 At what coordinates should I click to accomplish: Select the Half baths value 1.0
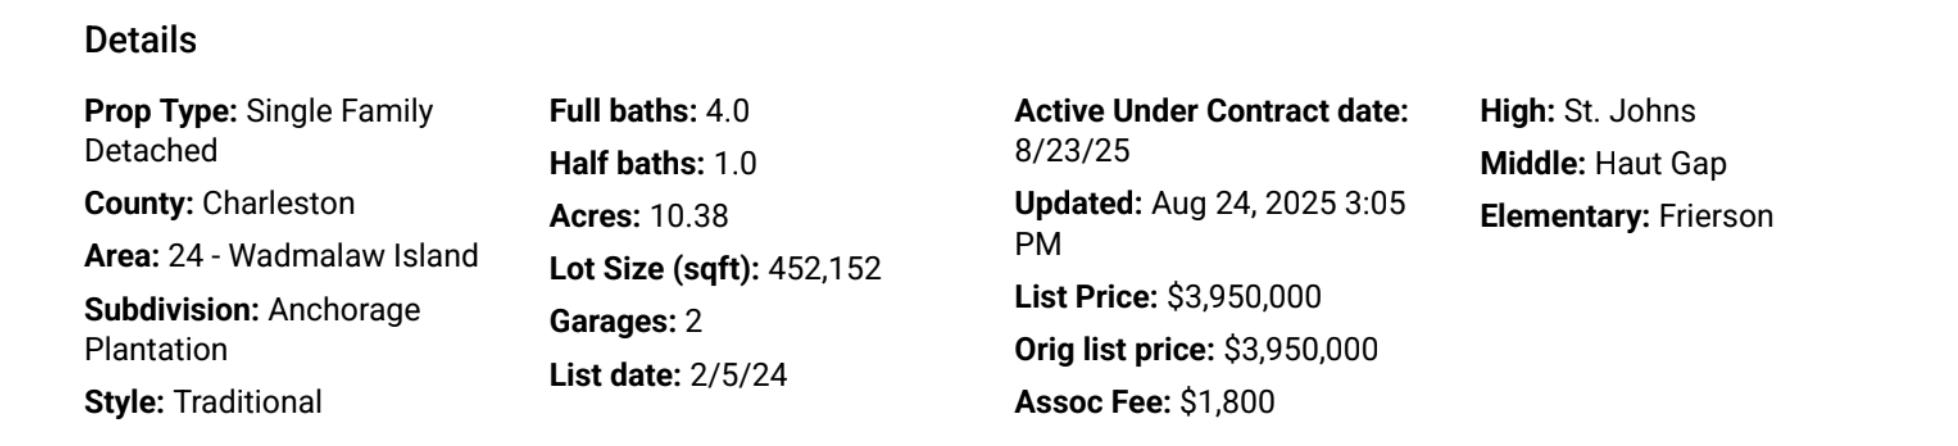pos(735,164)
